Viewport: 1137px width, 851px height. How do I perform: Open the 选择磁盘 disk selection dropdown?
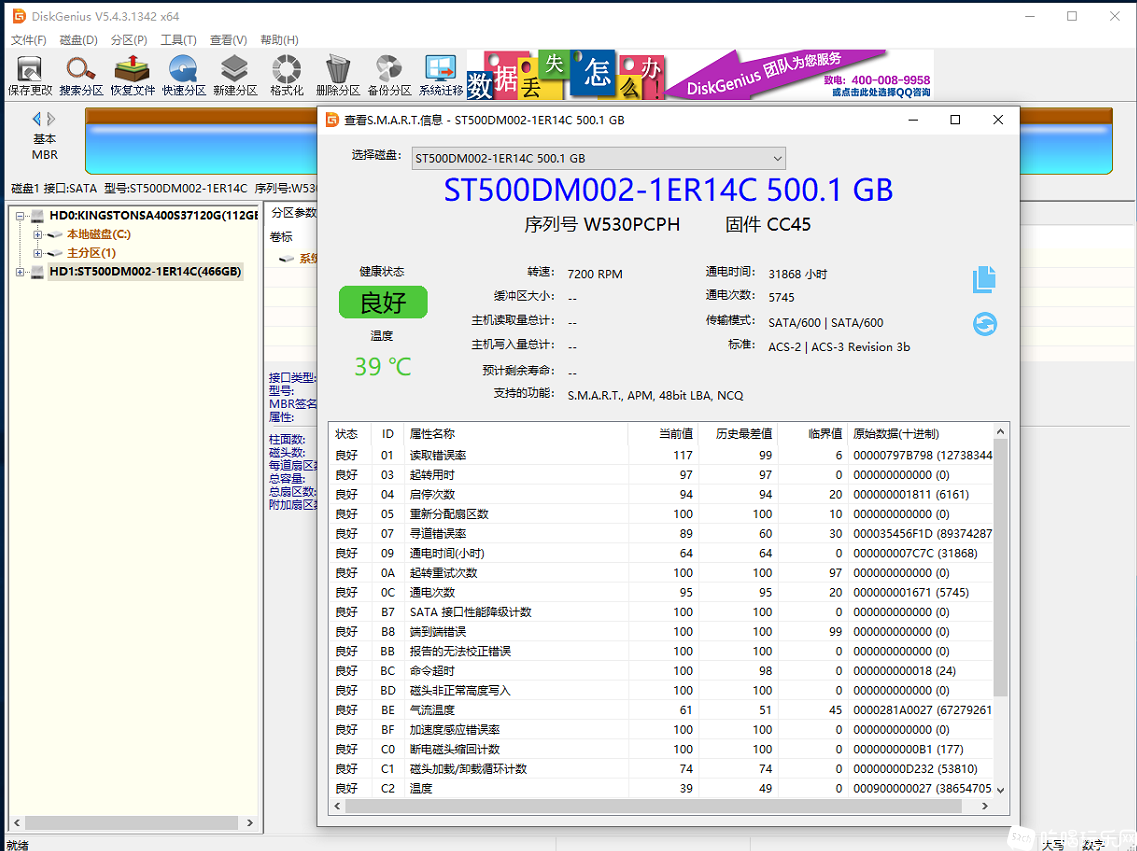coord(598,158)
